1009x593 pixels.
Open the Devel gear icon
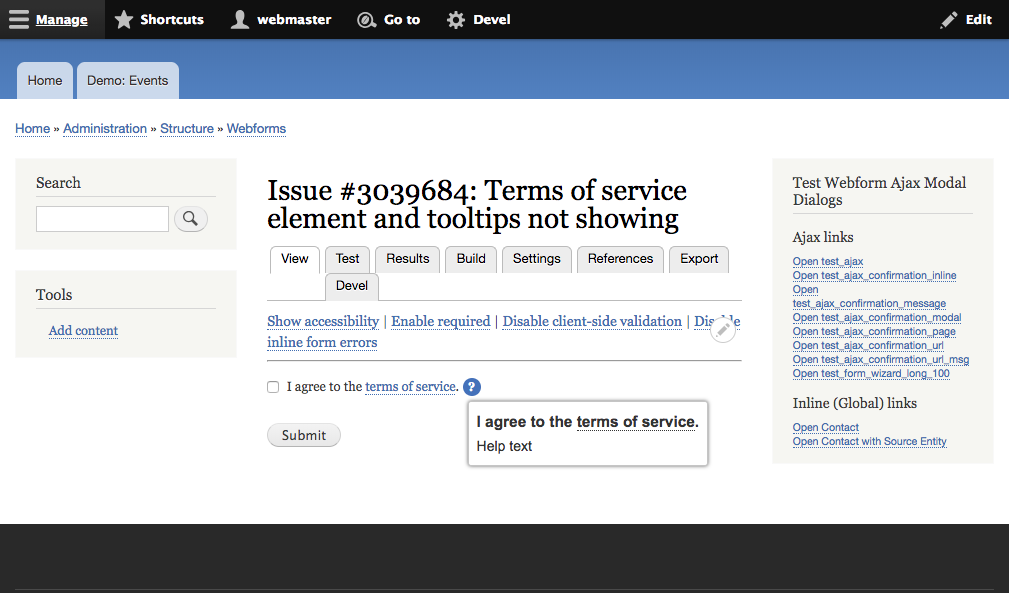(x=456, y=20)
